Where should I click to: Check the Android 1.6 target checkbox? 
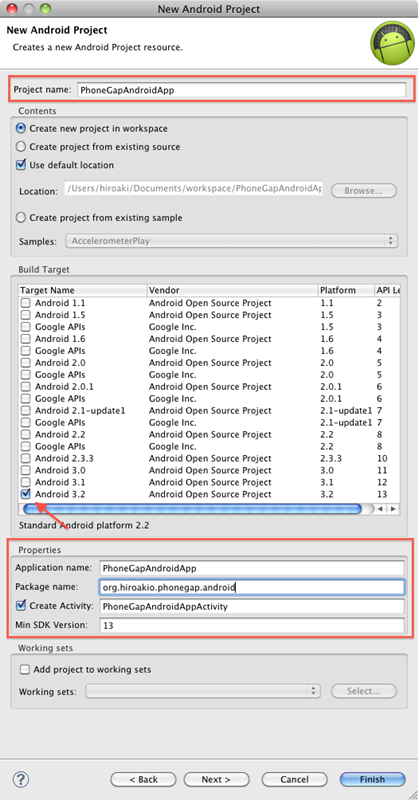click(x=25, y=339)
